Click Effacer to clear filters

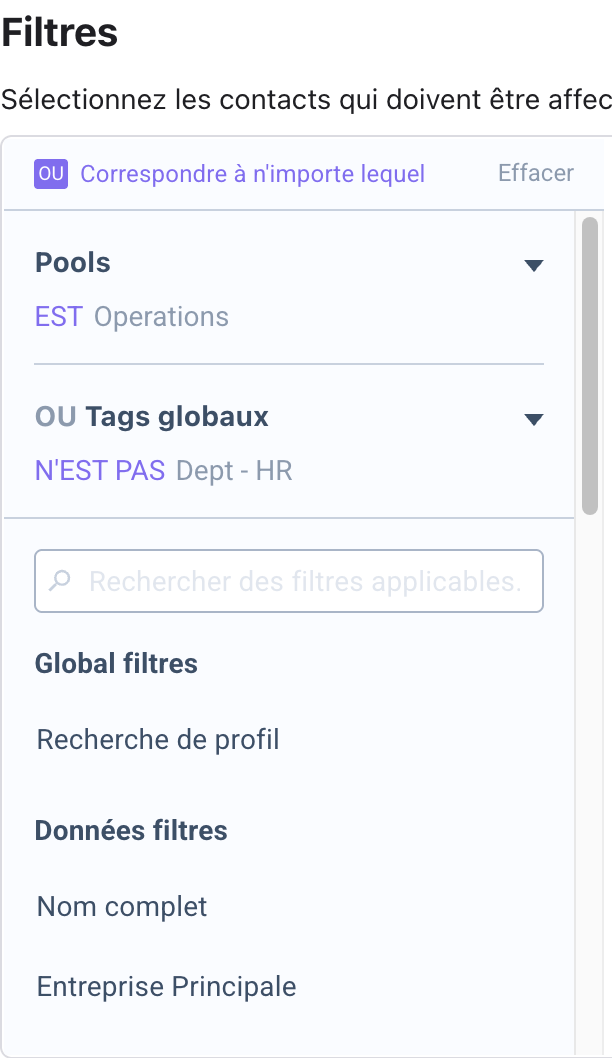point(536,173)
